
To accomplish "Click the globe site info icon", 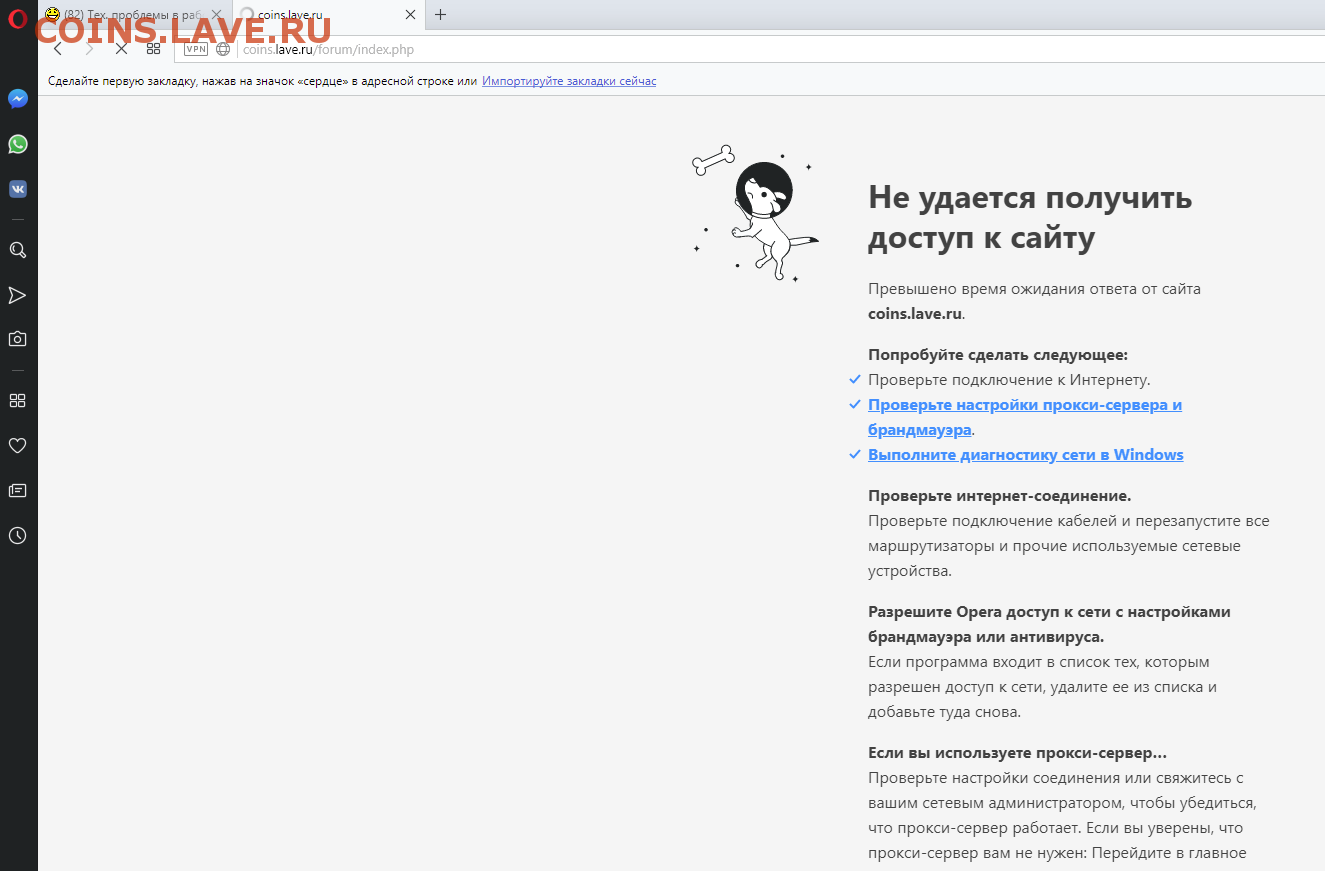I will pos(223,49).
